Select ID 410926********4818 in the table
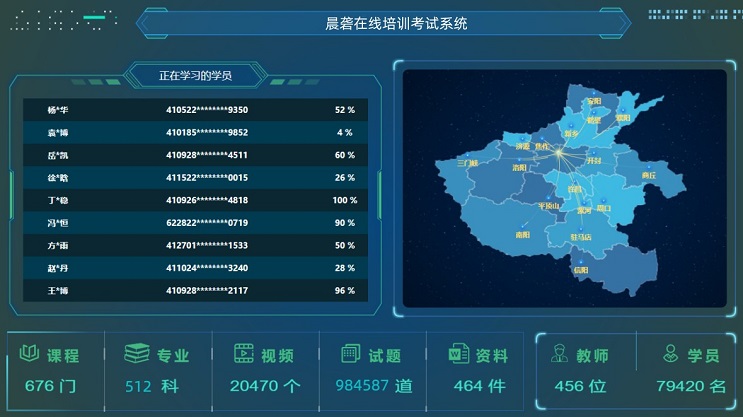Image resolution: width=743 pixels, height=417 pixels. click(207, 200)
